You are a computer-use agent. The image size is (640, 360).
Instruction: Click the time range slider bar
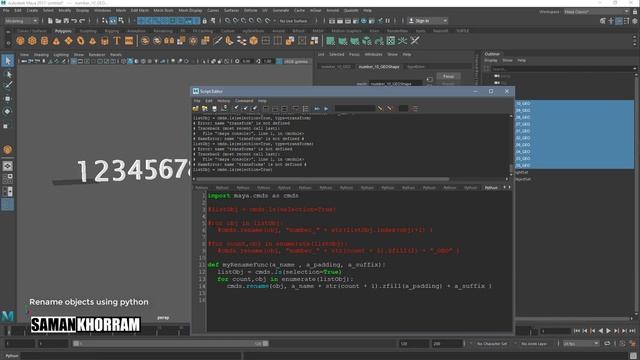point(171,344)
